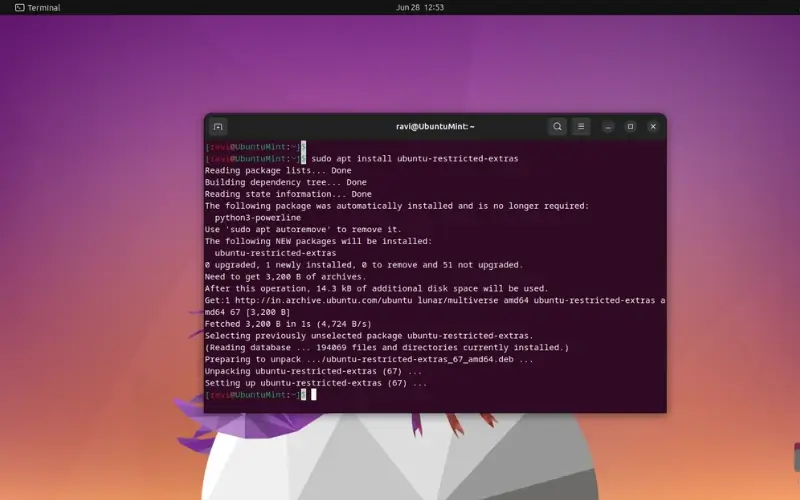The width and height of the screenshot is (800, 500).
Task: Open the terminal hamburger menu
Action: coord(581,127)
